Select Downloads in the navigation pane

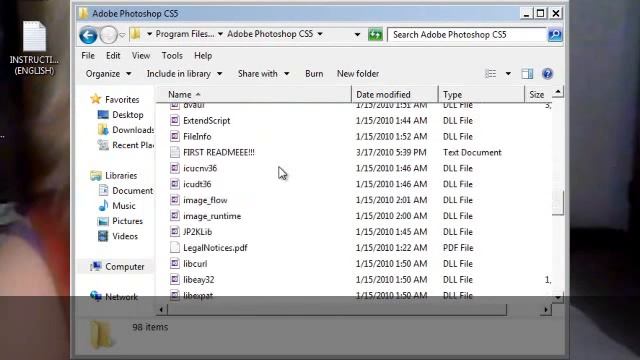[x=126, y=130]
